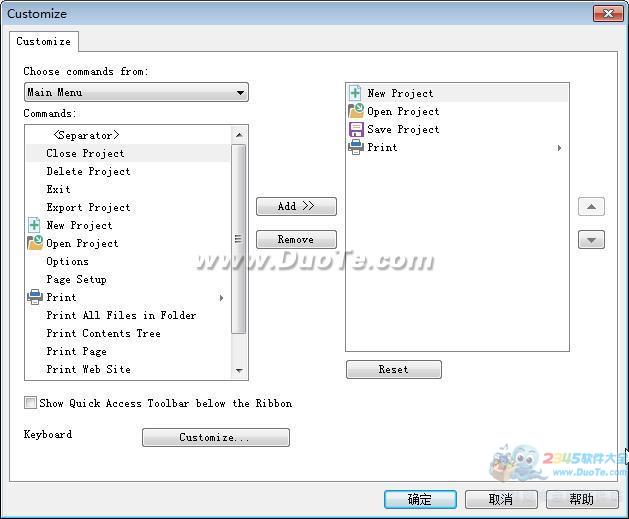Move selected item down with arrow button
629x519 pixels.
[591, 240]
